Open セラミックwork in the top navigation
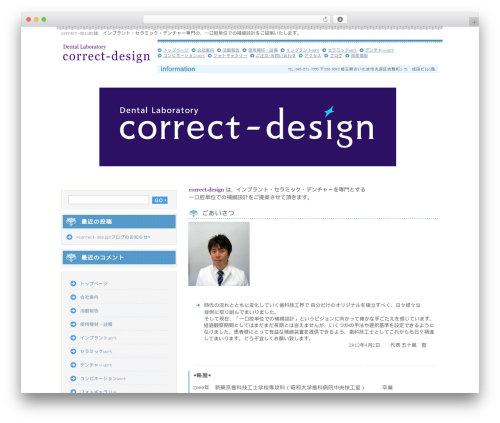 coord(342,50)
